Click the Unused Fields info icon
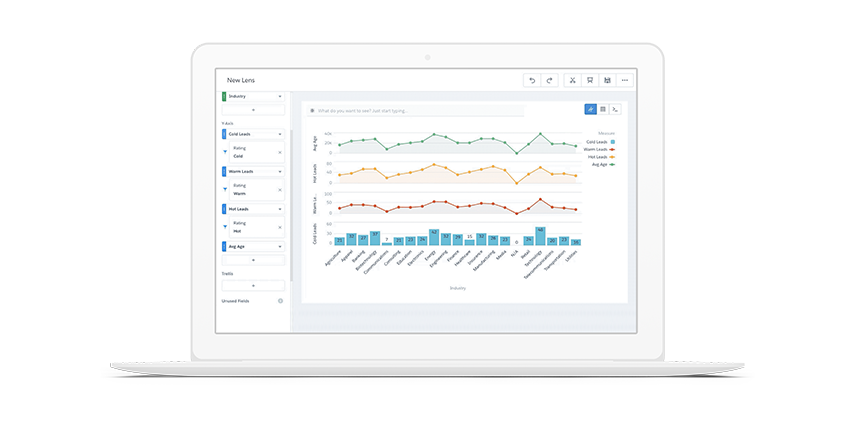857x447 pixels. 280,300
